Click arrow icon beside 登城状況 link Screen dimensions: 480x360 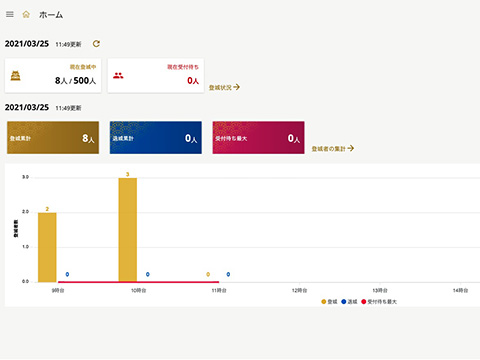[236, 87]
